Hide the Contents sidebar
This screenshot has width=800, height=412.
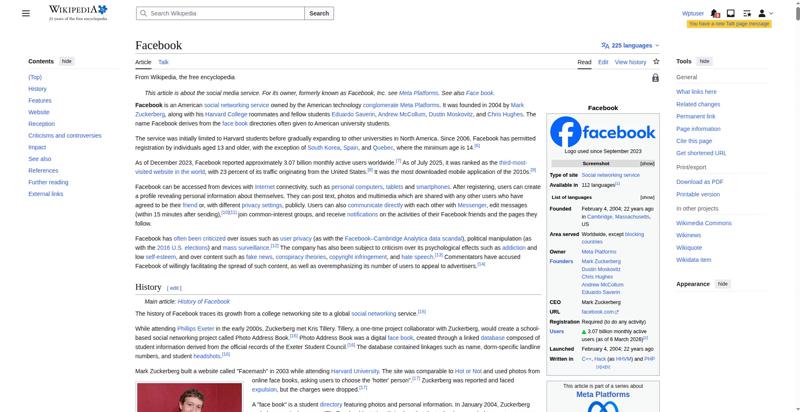pos(67,61)
